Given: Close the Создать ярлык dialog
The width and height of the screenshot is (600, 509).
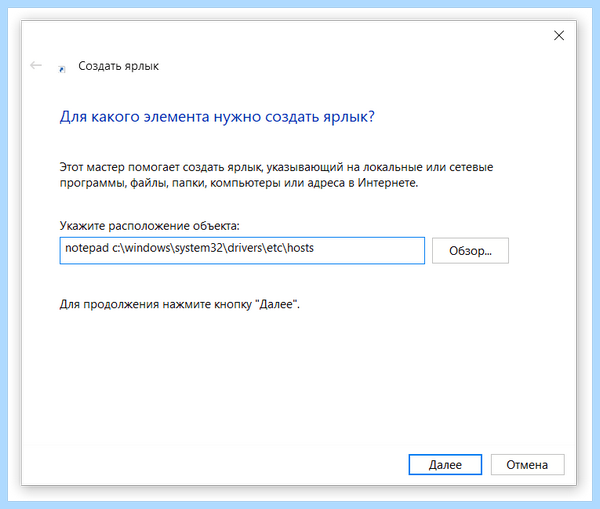Looking at the screenshot, I should (559, 36).
